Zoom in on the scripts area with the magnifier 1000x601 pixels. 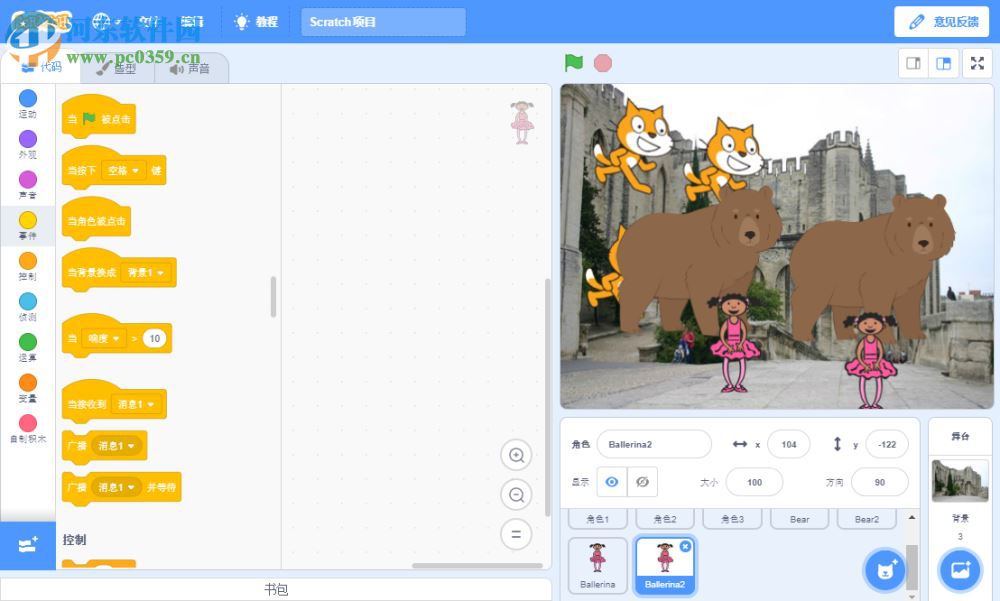[x=516, y=455]
